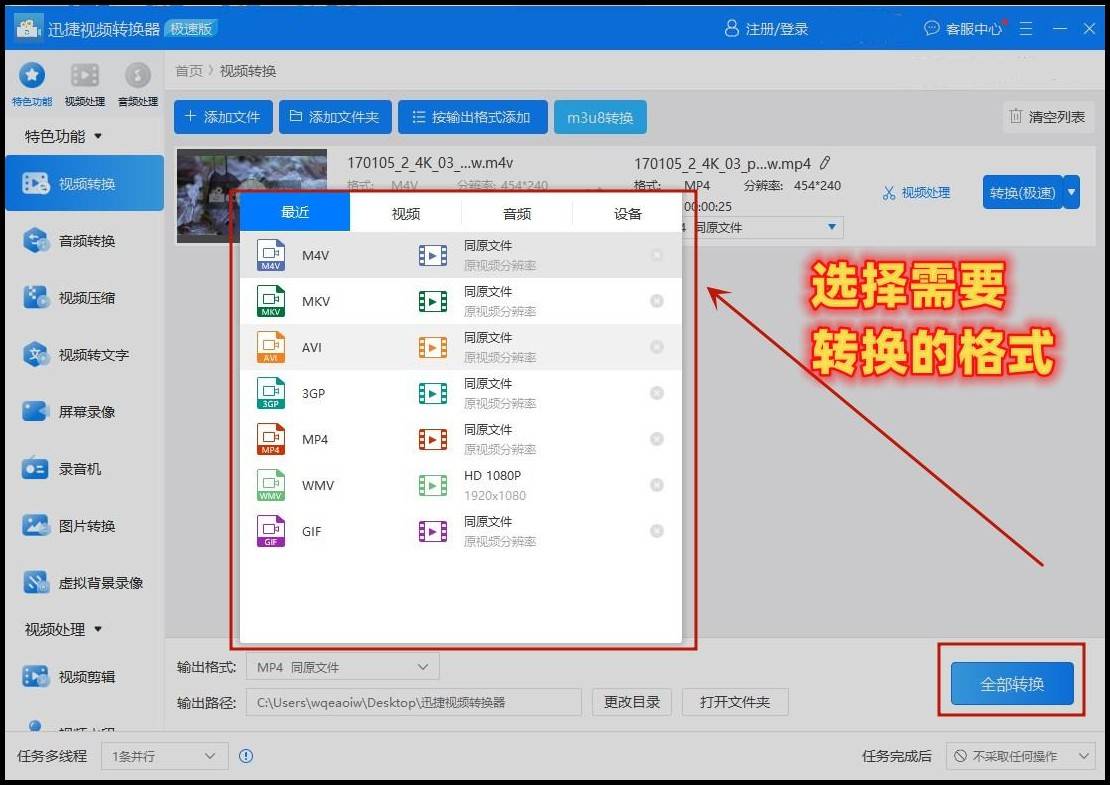Viewport: 1110px width, 785px height.
Task: Click the 添加文件夹 button
Action: (x=335, y=117)
